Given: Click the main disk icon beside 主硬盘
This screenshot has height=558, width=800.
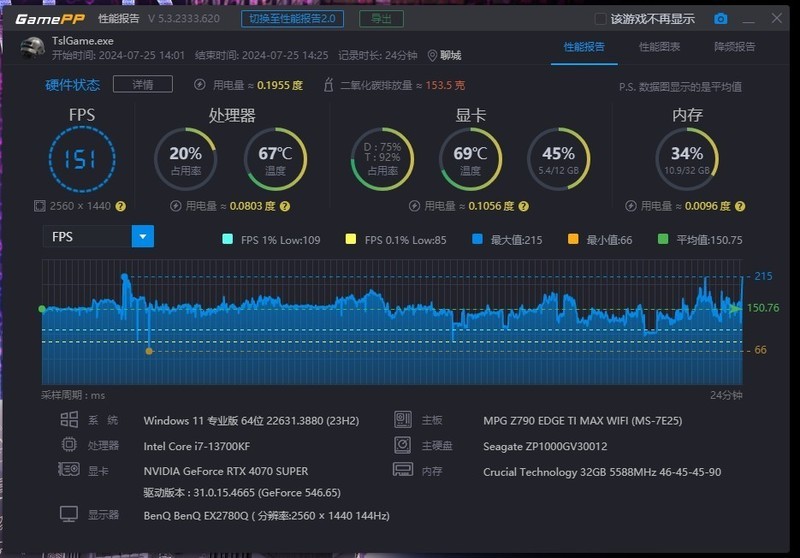Looking at the screenshot, I should 403,445.
